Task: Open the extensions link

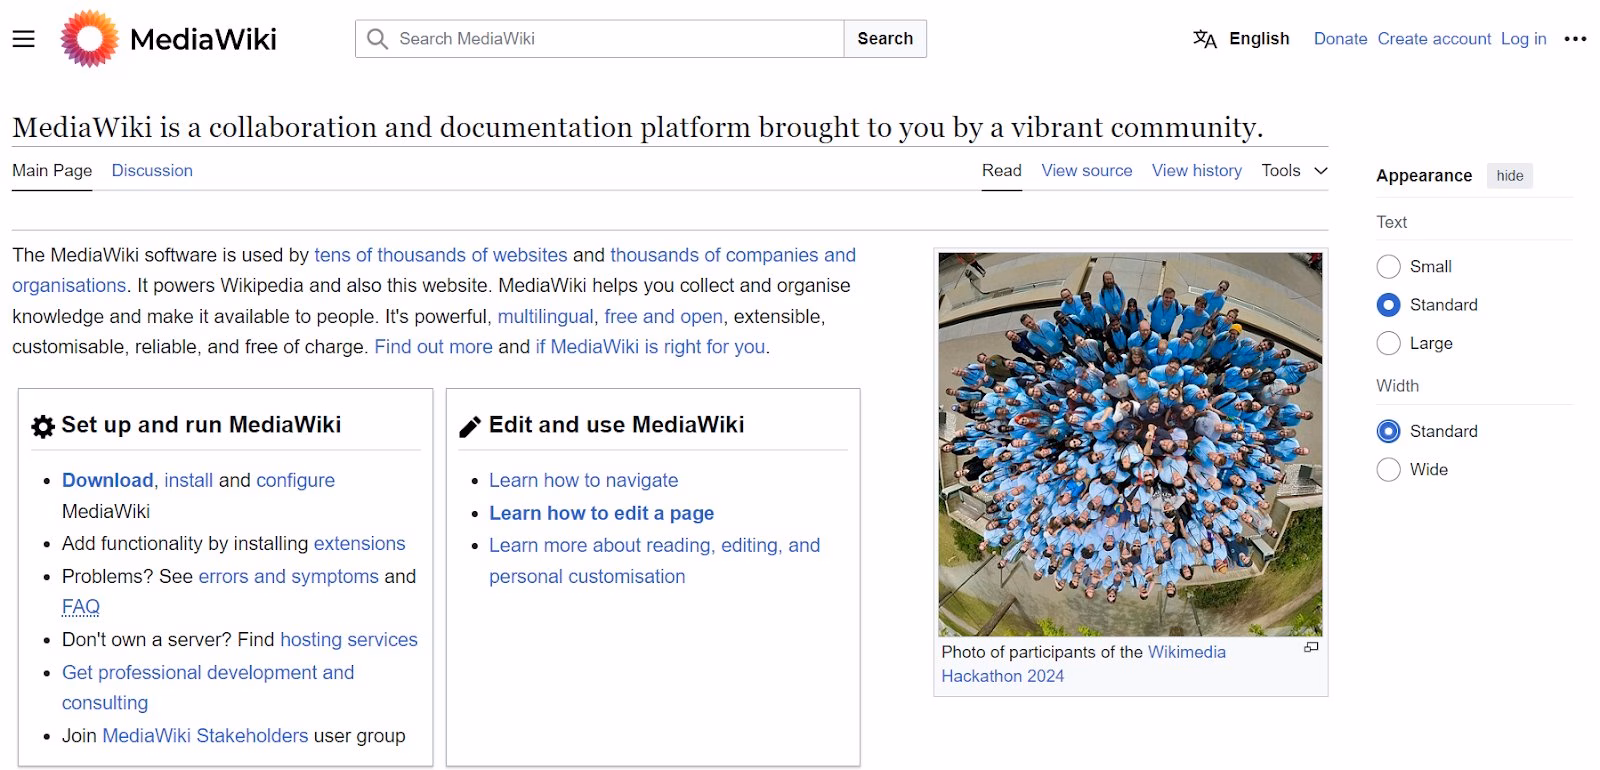Action: click(359, 544)
